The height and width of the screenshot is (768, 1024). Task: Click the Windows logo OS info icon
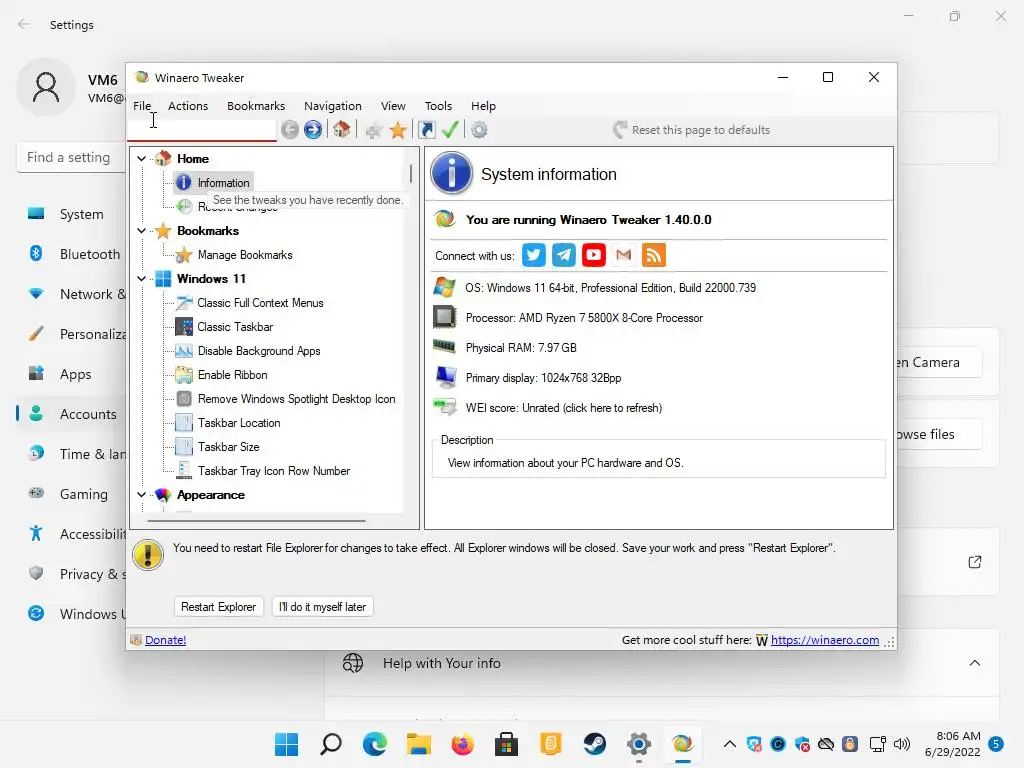click(445, 287)
